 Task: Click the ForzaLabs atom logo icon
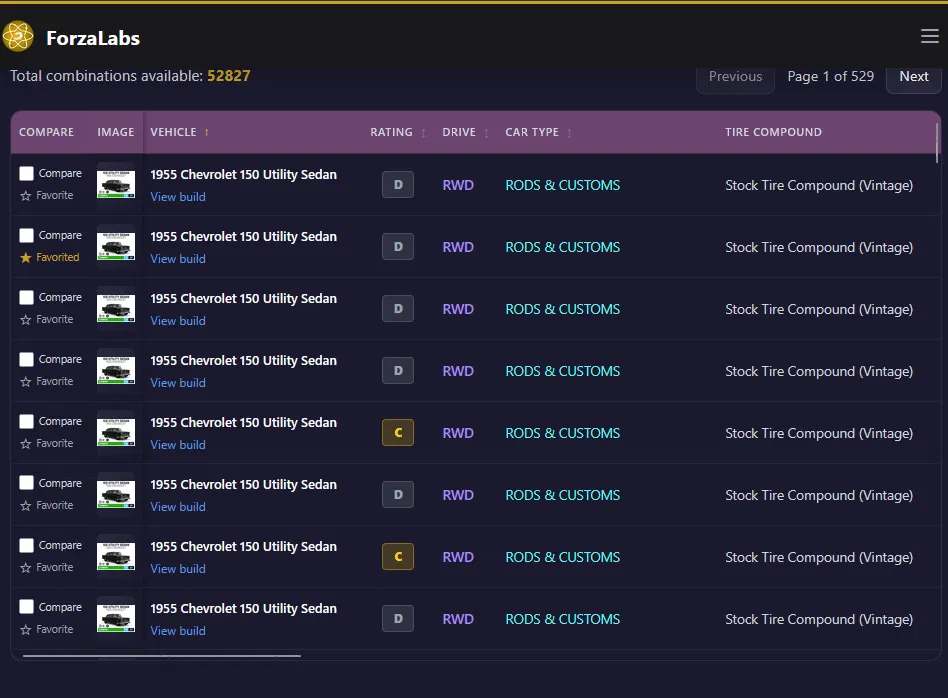pos(18,37)
